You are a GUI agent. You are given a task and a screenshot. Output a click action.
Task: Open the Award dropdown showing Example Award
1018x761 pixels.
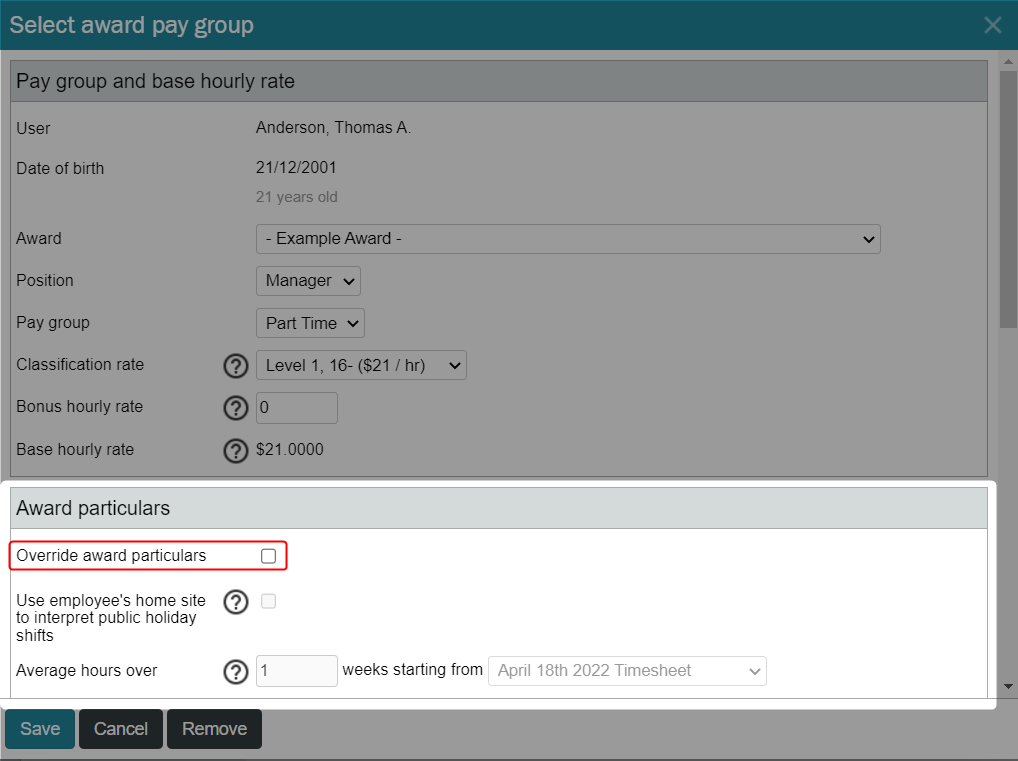568,239
